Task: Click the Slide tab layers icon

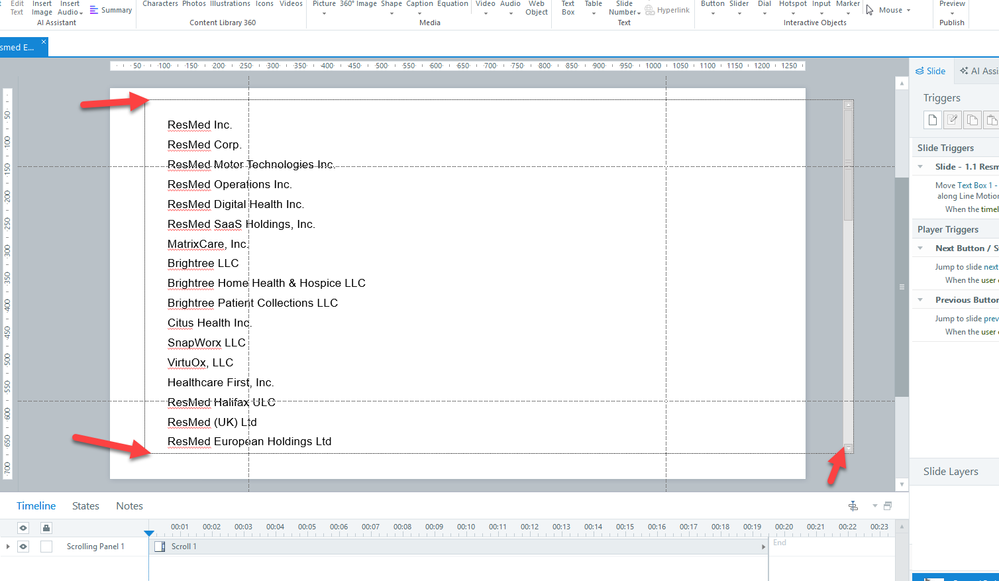Action: (x=919, y=71)
